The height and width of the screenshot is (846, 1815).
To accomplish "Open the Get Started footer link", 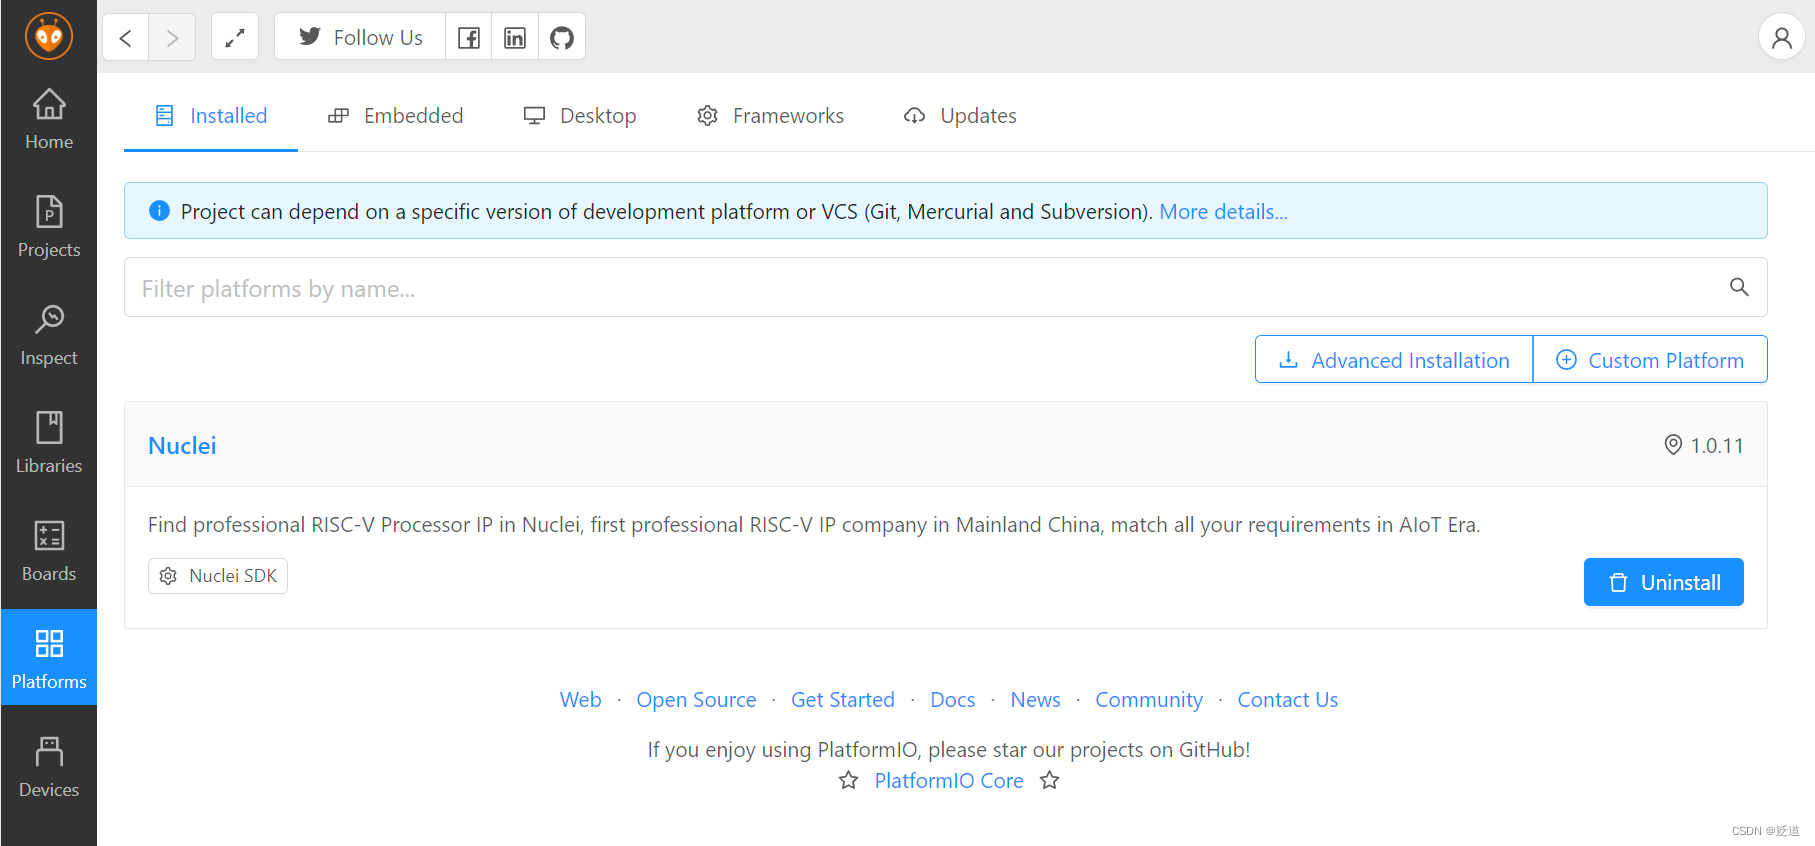I will point(843,700).
